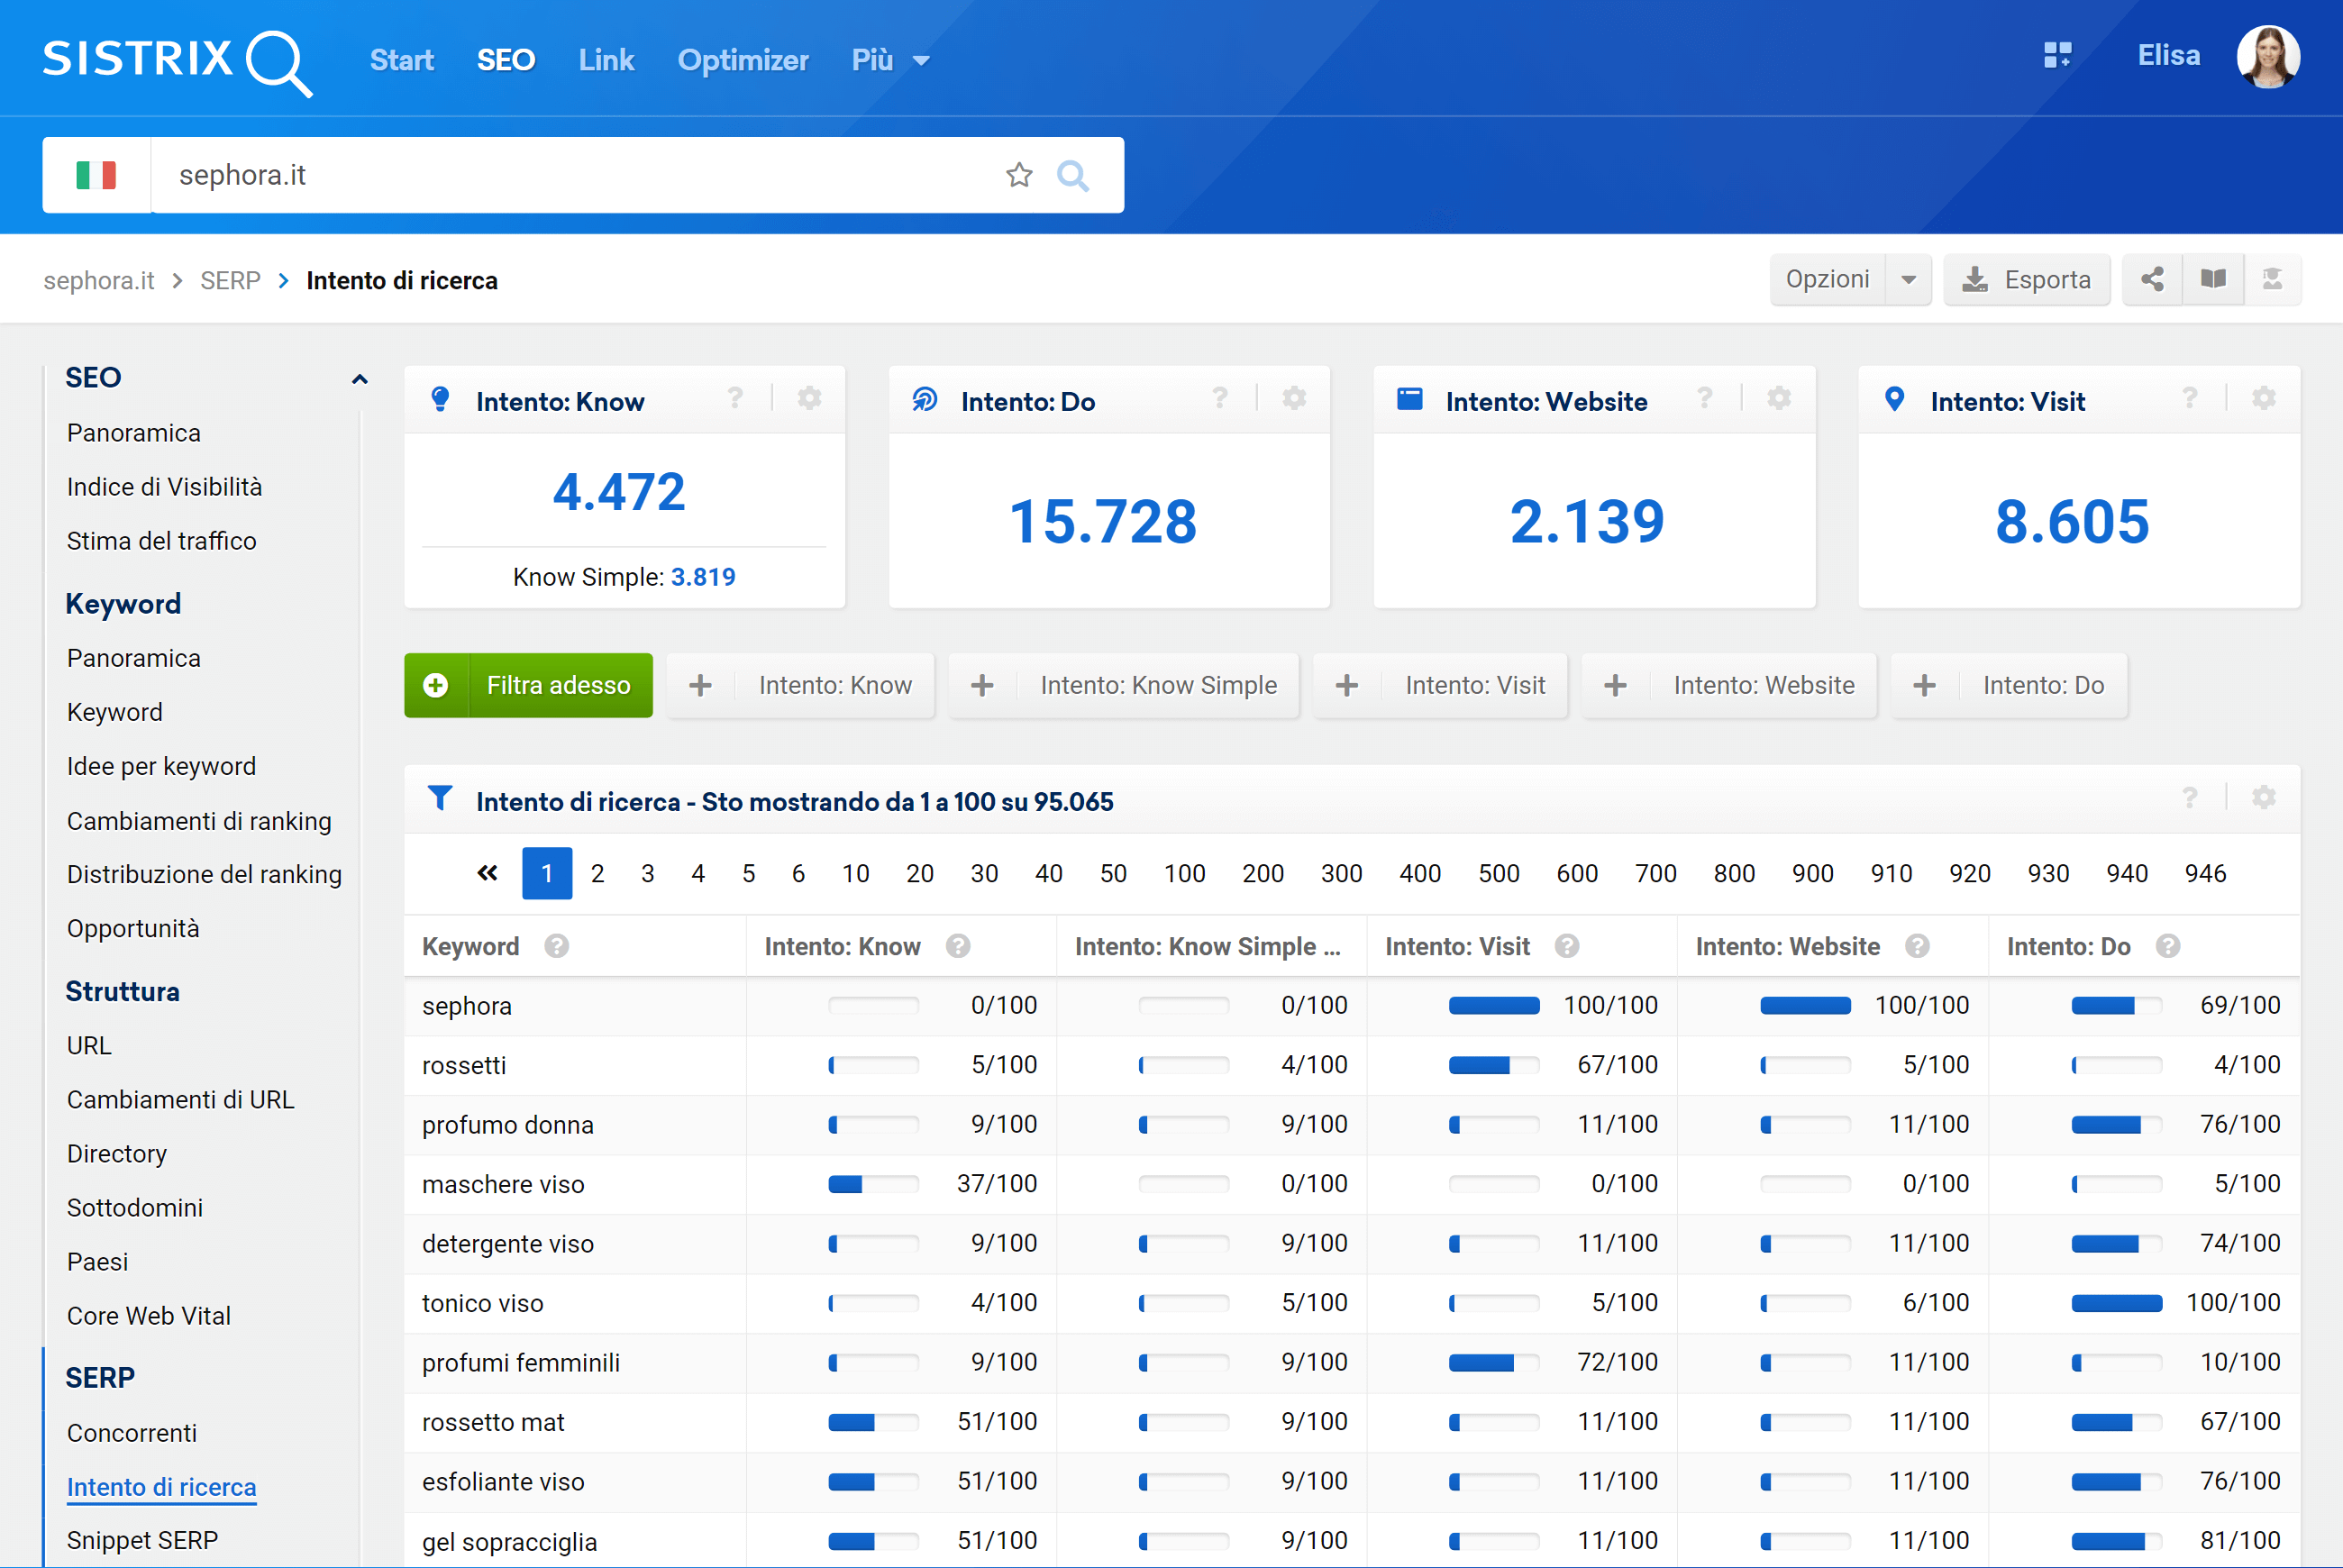This screenshot has height=1568, width=2343.
Task: Open settings gear on Intento: Visit card
Action: (2264, 399)
